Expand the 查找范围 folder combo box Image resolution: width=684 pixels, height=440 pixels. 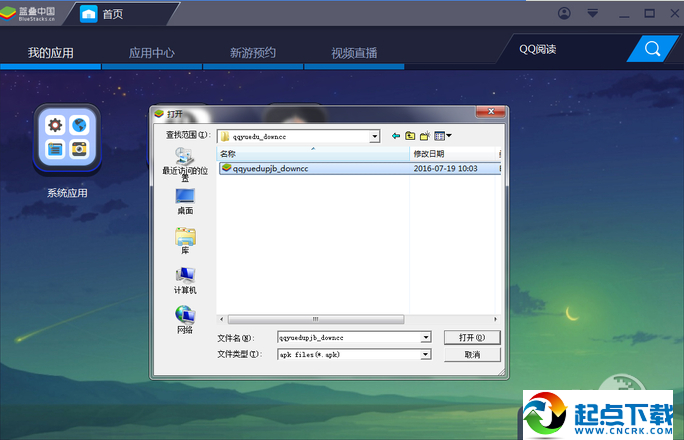tap(374, 136)
